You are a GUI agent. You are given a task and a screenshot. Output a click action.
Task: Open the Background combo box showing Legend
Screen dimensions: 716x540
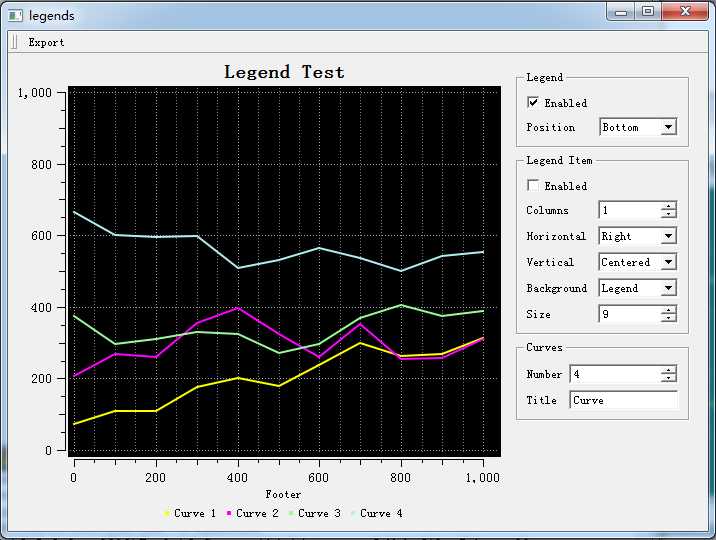pos(638,288)
